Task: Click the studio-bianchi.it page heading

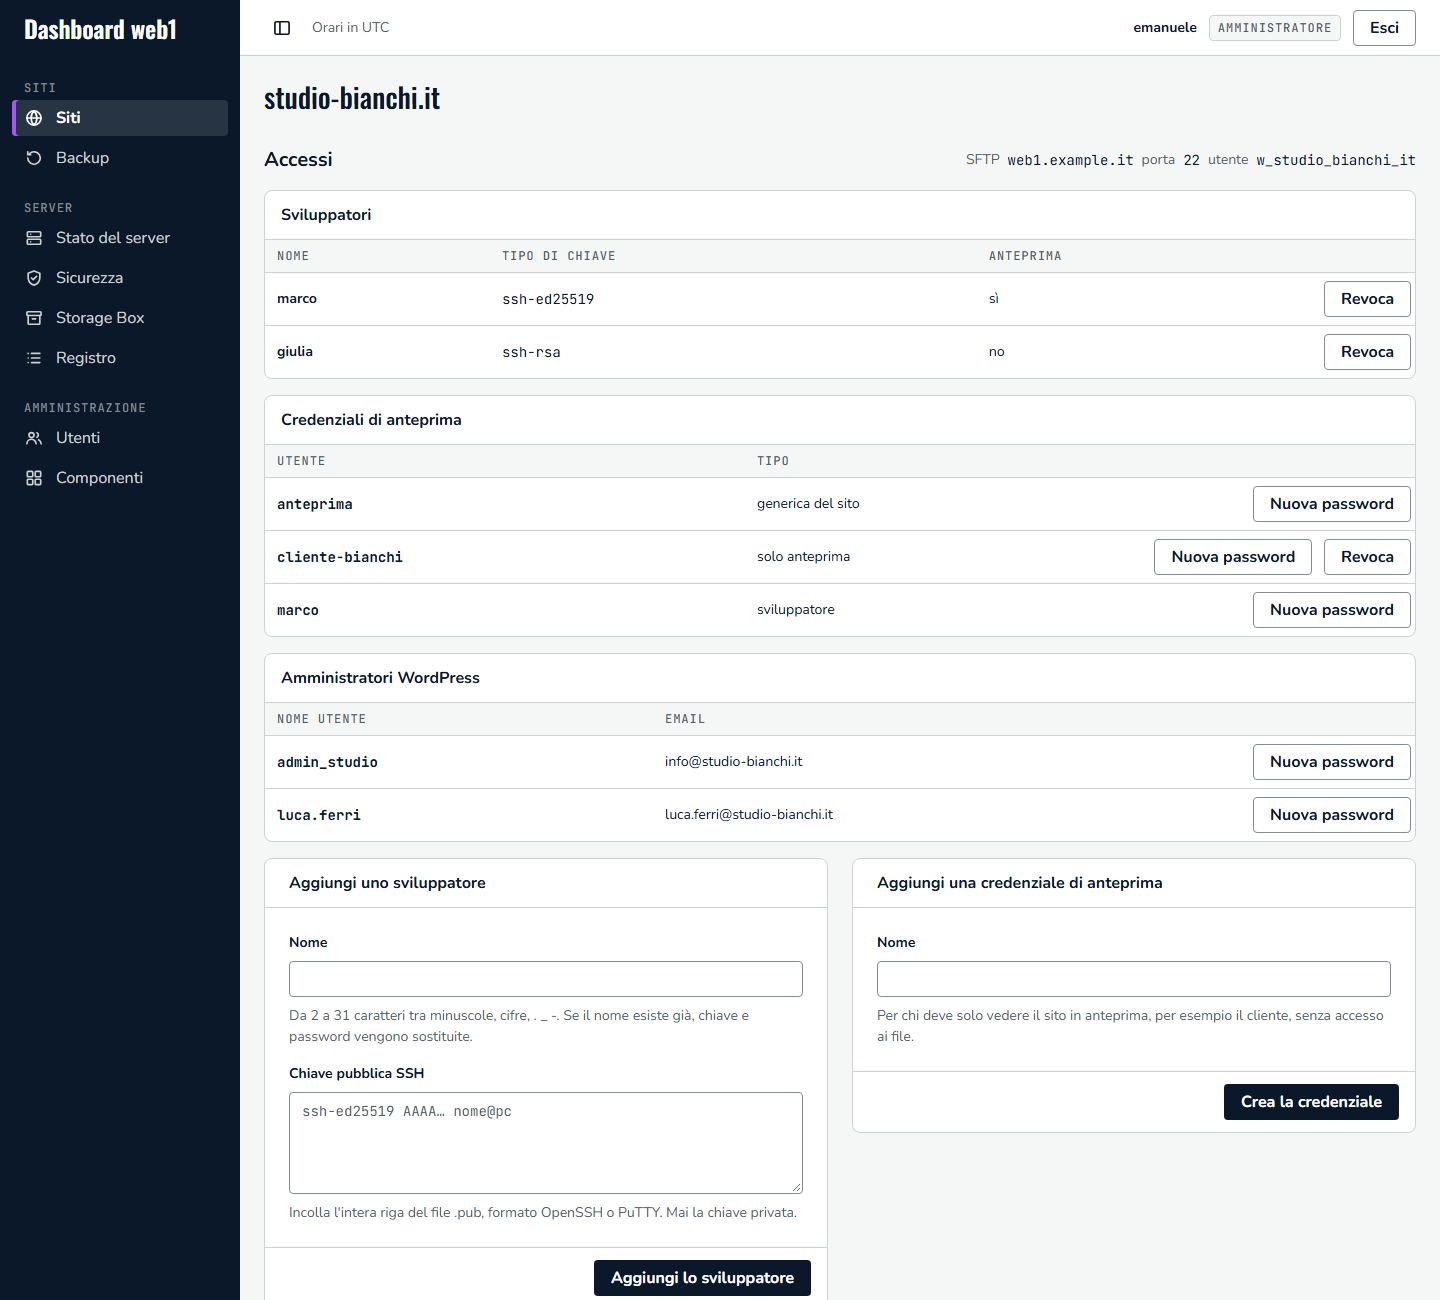Action: (x=352, y=98)
